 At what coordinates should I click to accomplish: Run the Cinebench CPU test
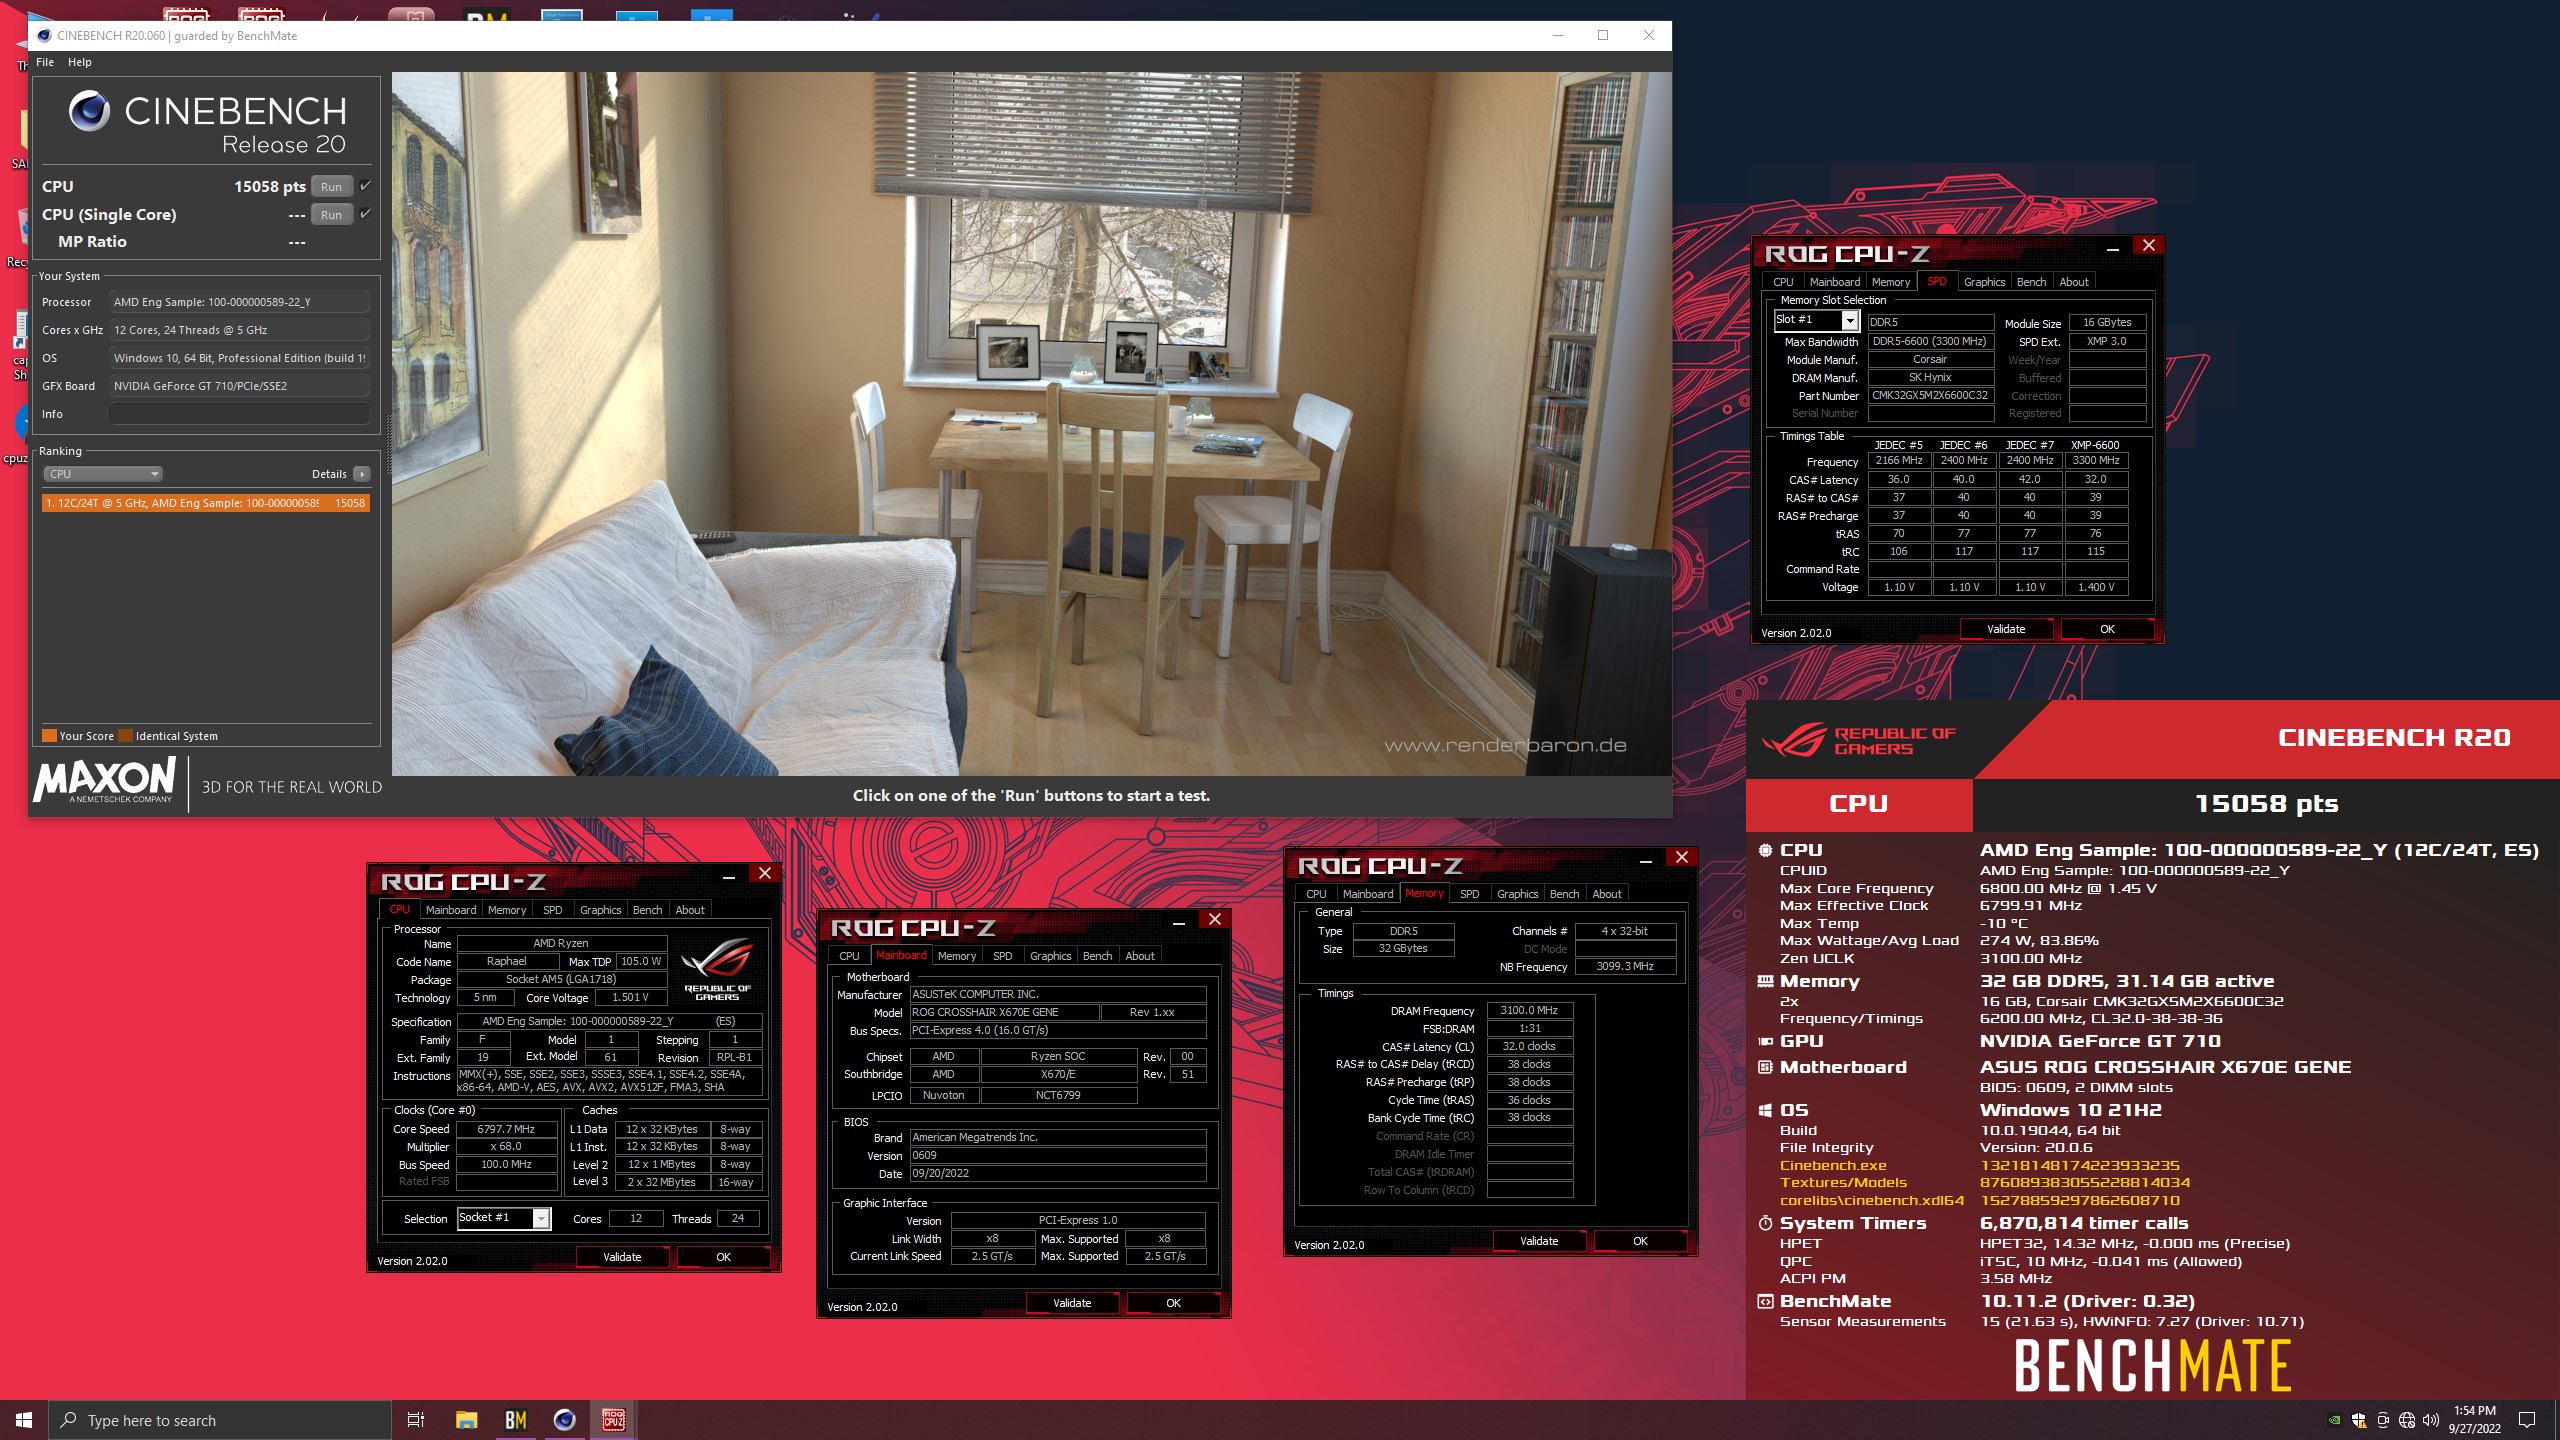click(x=331, y=187)
